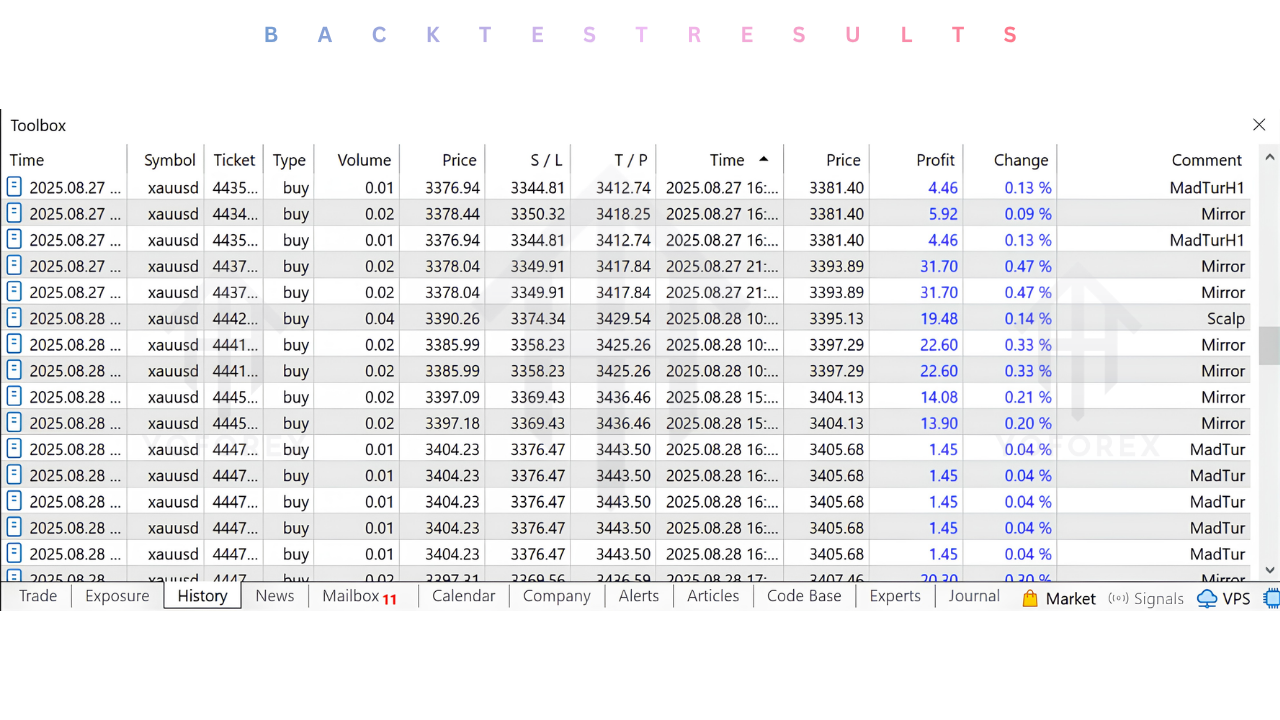Switch to the Trade tab

pos(38,596)
